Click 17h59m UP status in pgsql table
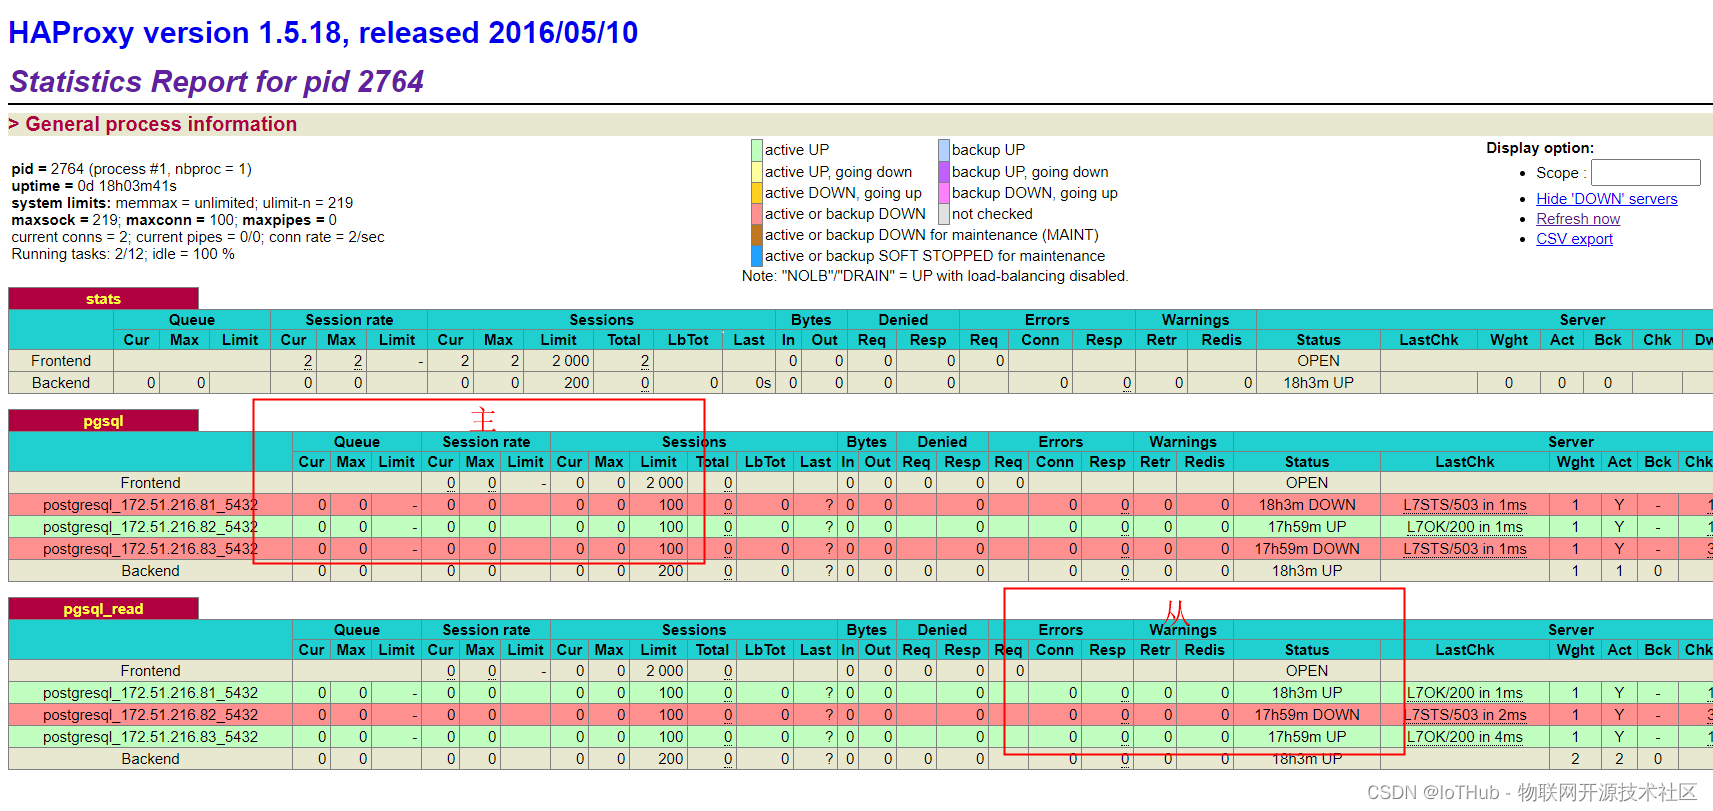Screen dimensions: 1713x811 [1307, 527]
